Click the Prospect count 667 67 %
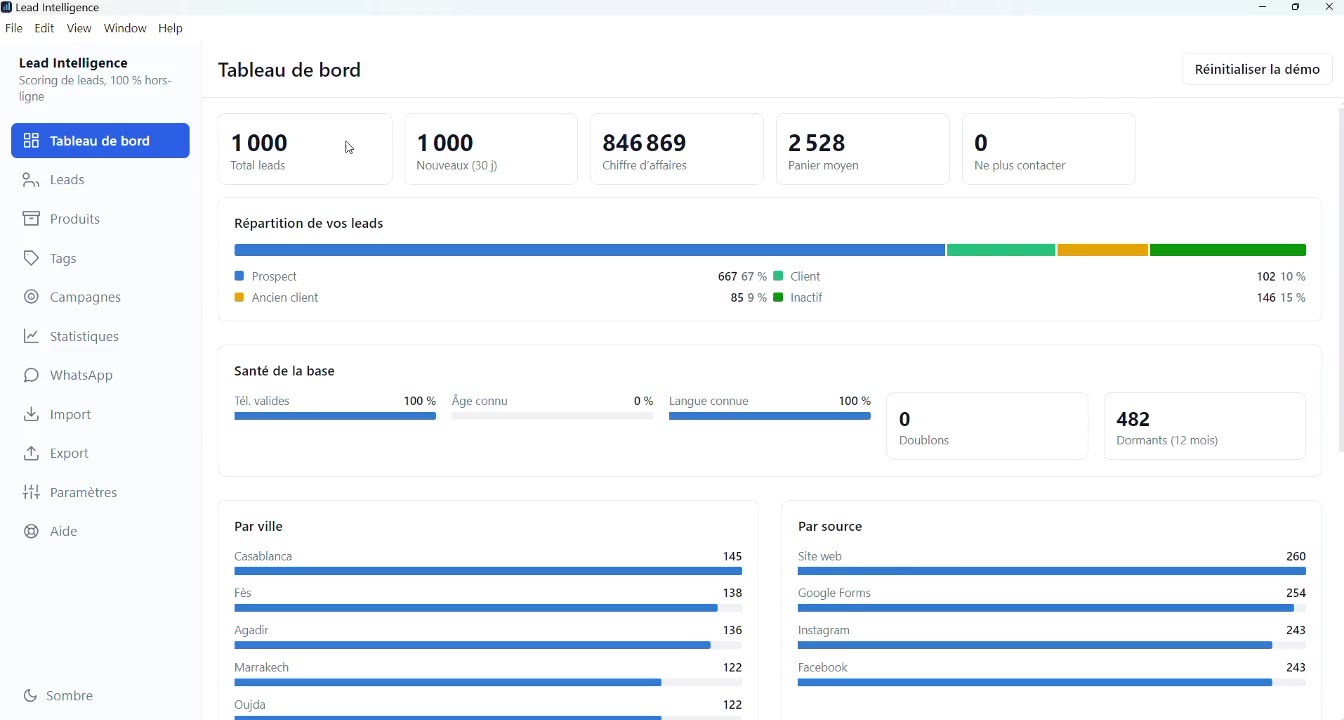The width and height of the screenshot is (1344, 720). 742,276
